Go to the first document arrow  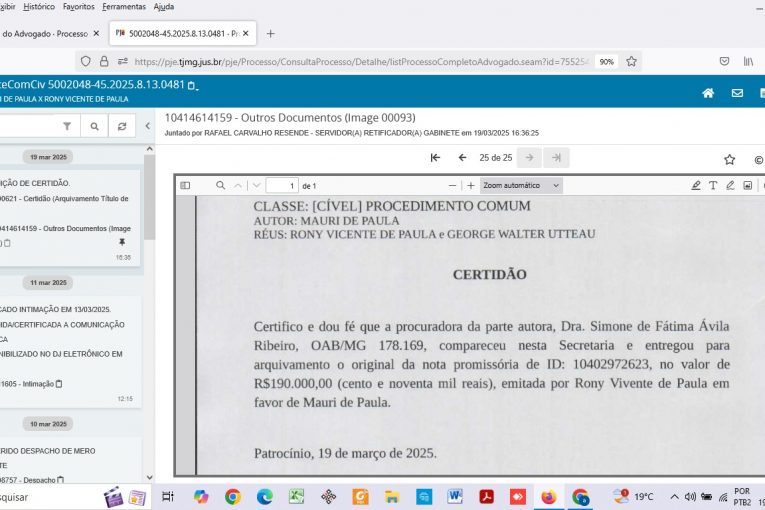(x=435, y=157)
